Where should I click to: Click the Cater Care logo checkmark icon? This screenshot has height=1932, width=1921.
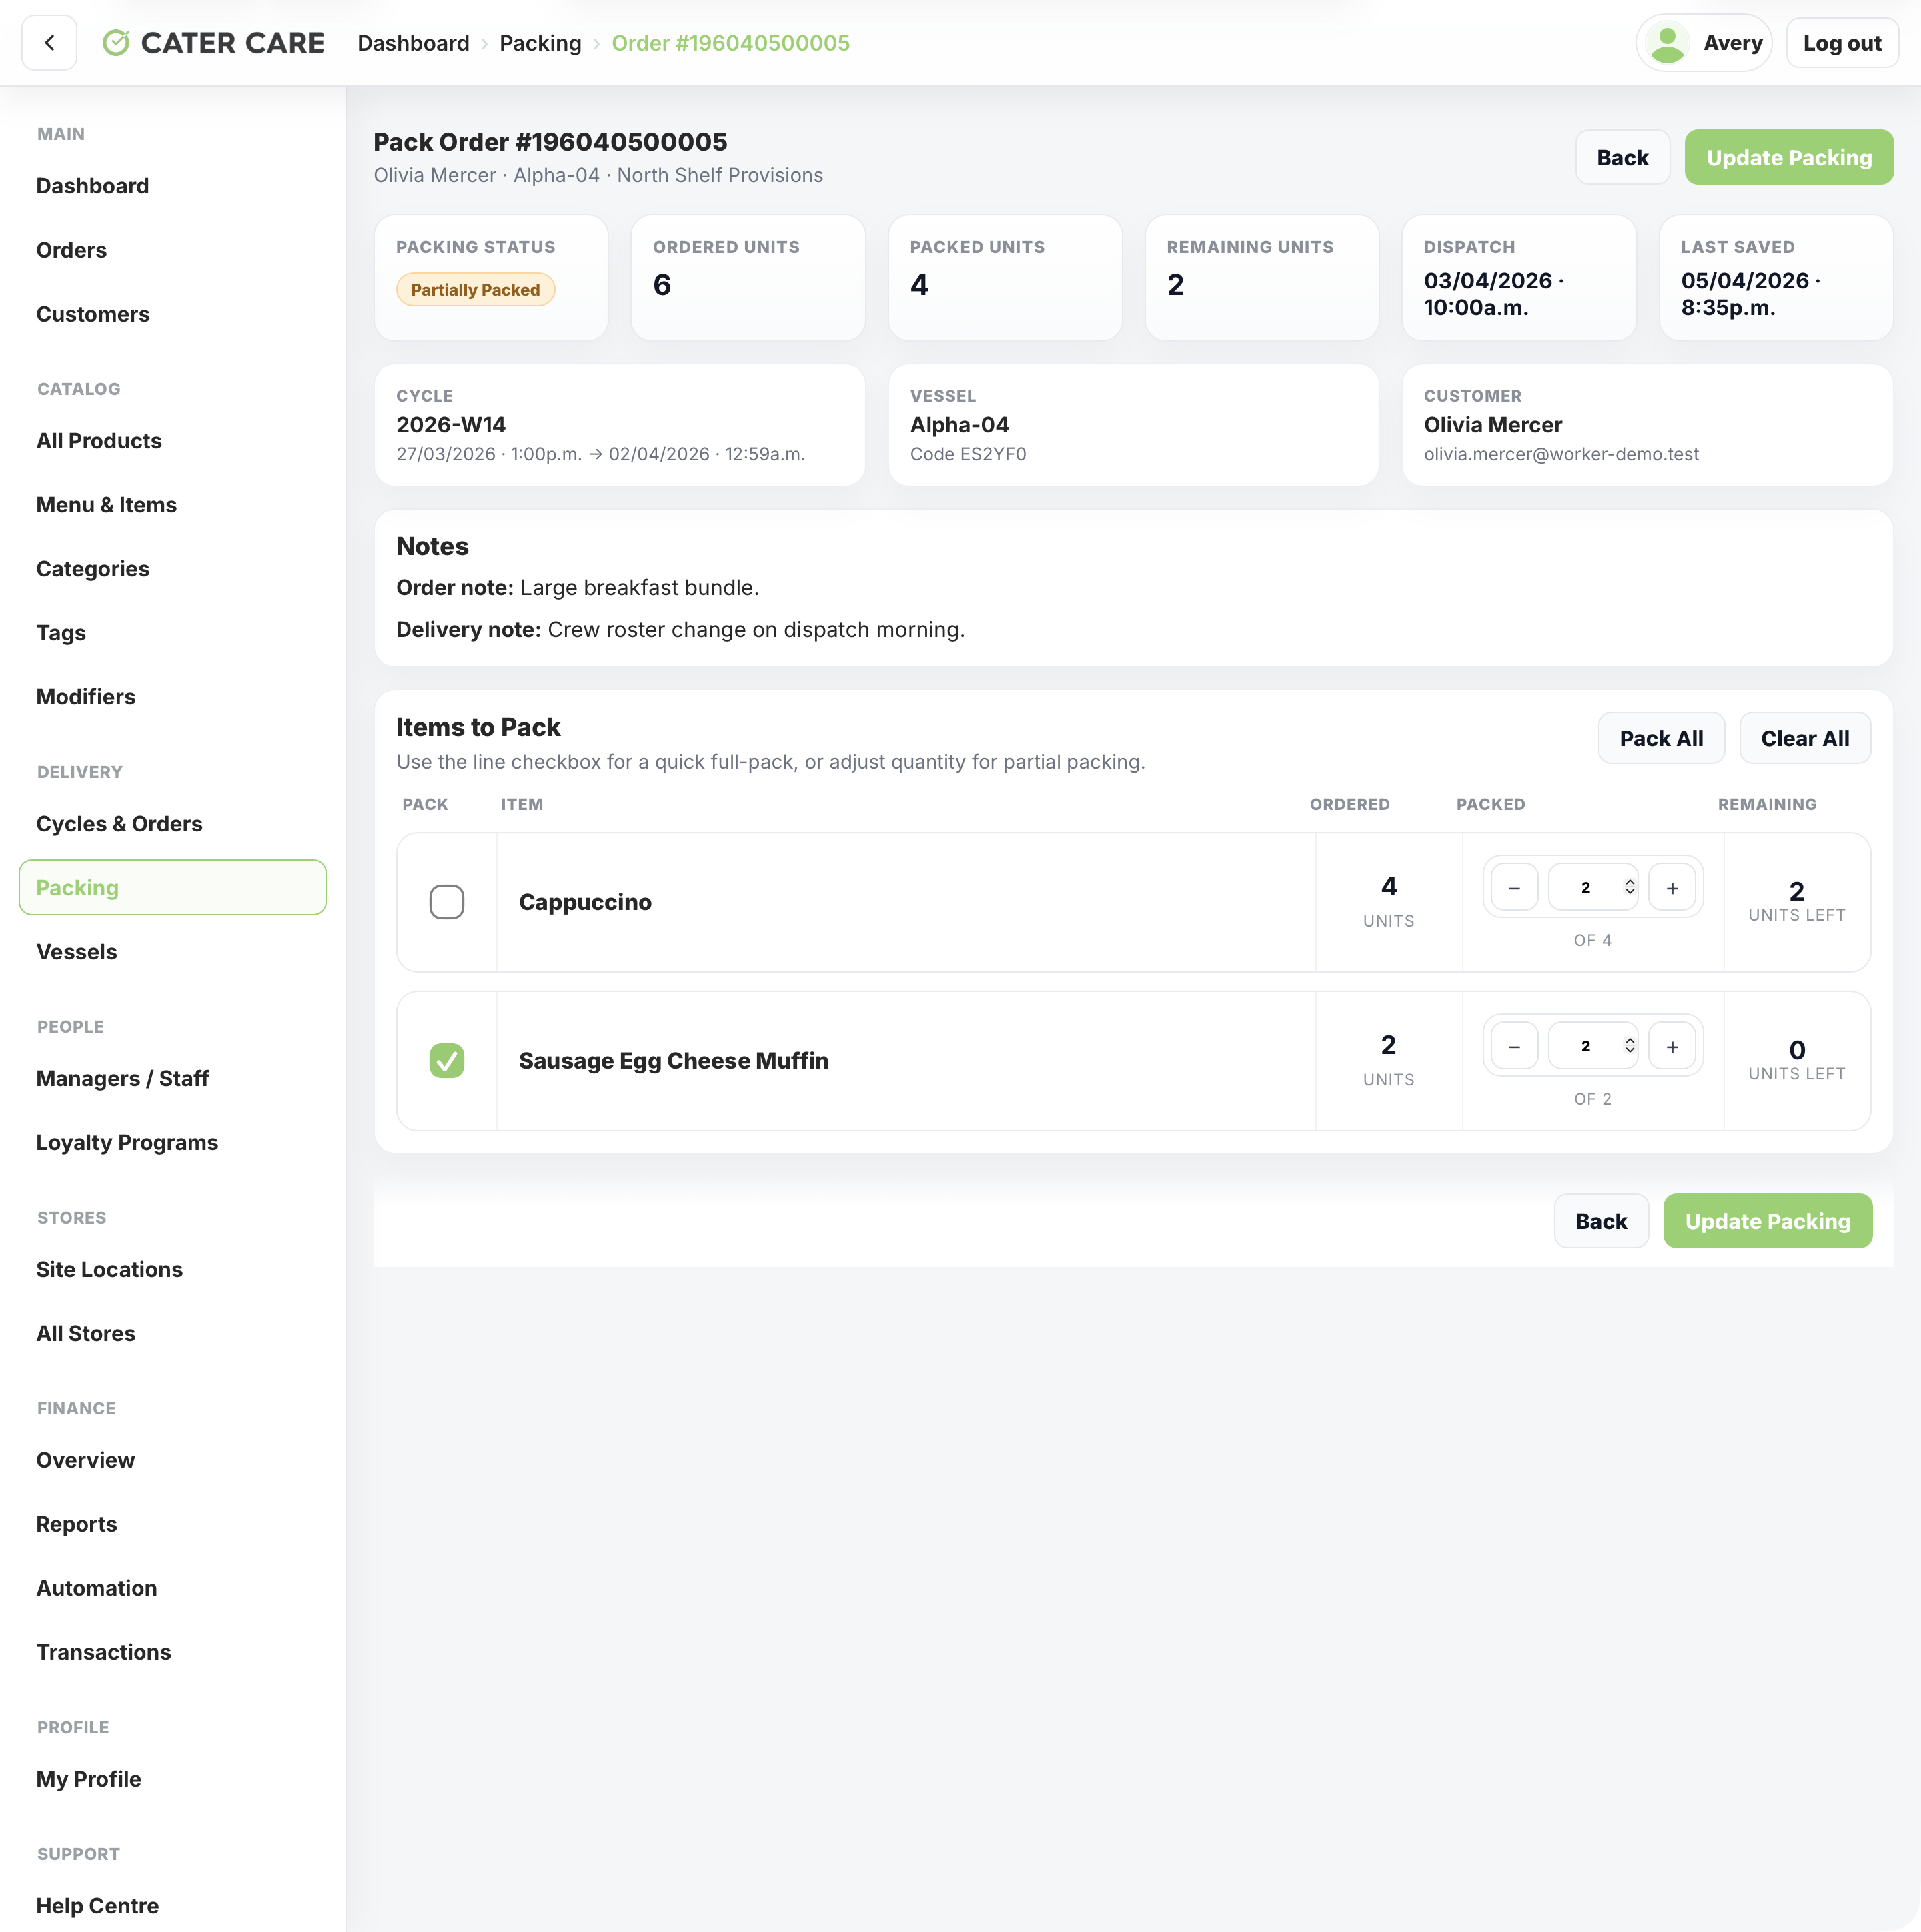(116, 43)
